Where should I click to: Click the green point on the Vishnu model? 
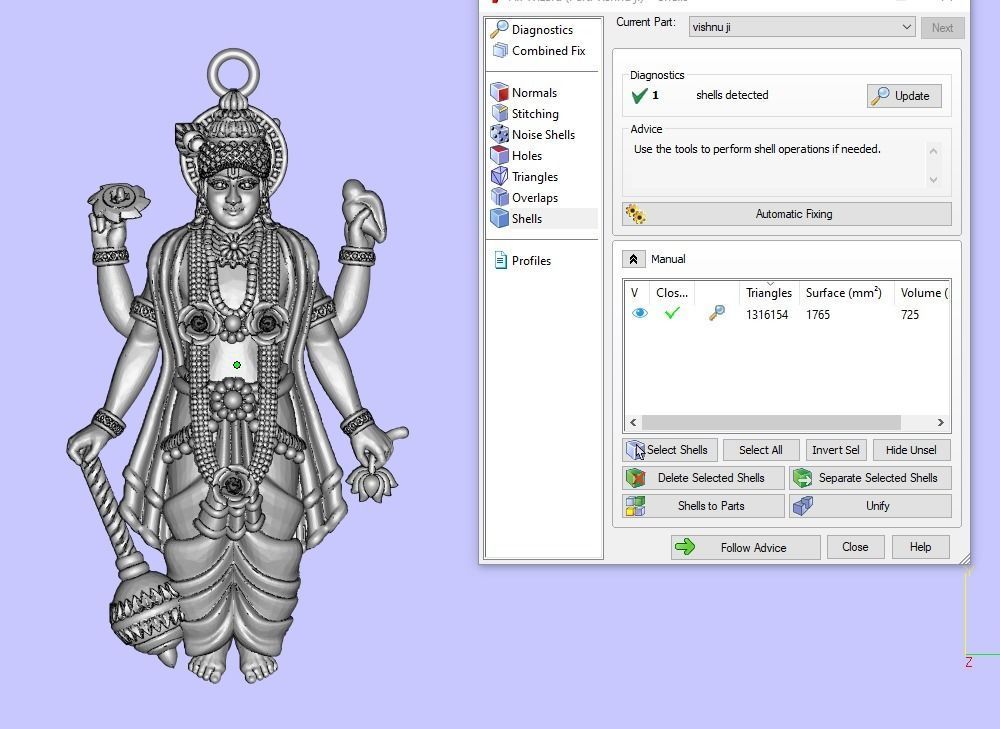pos(237,365)
